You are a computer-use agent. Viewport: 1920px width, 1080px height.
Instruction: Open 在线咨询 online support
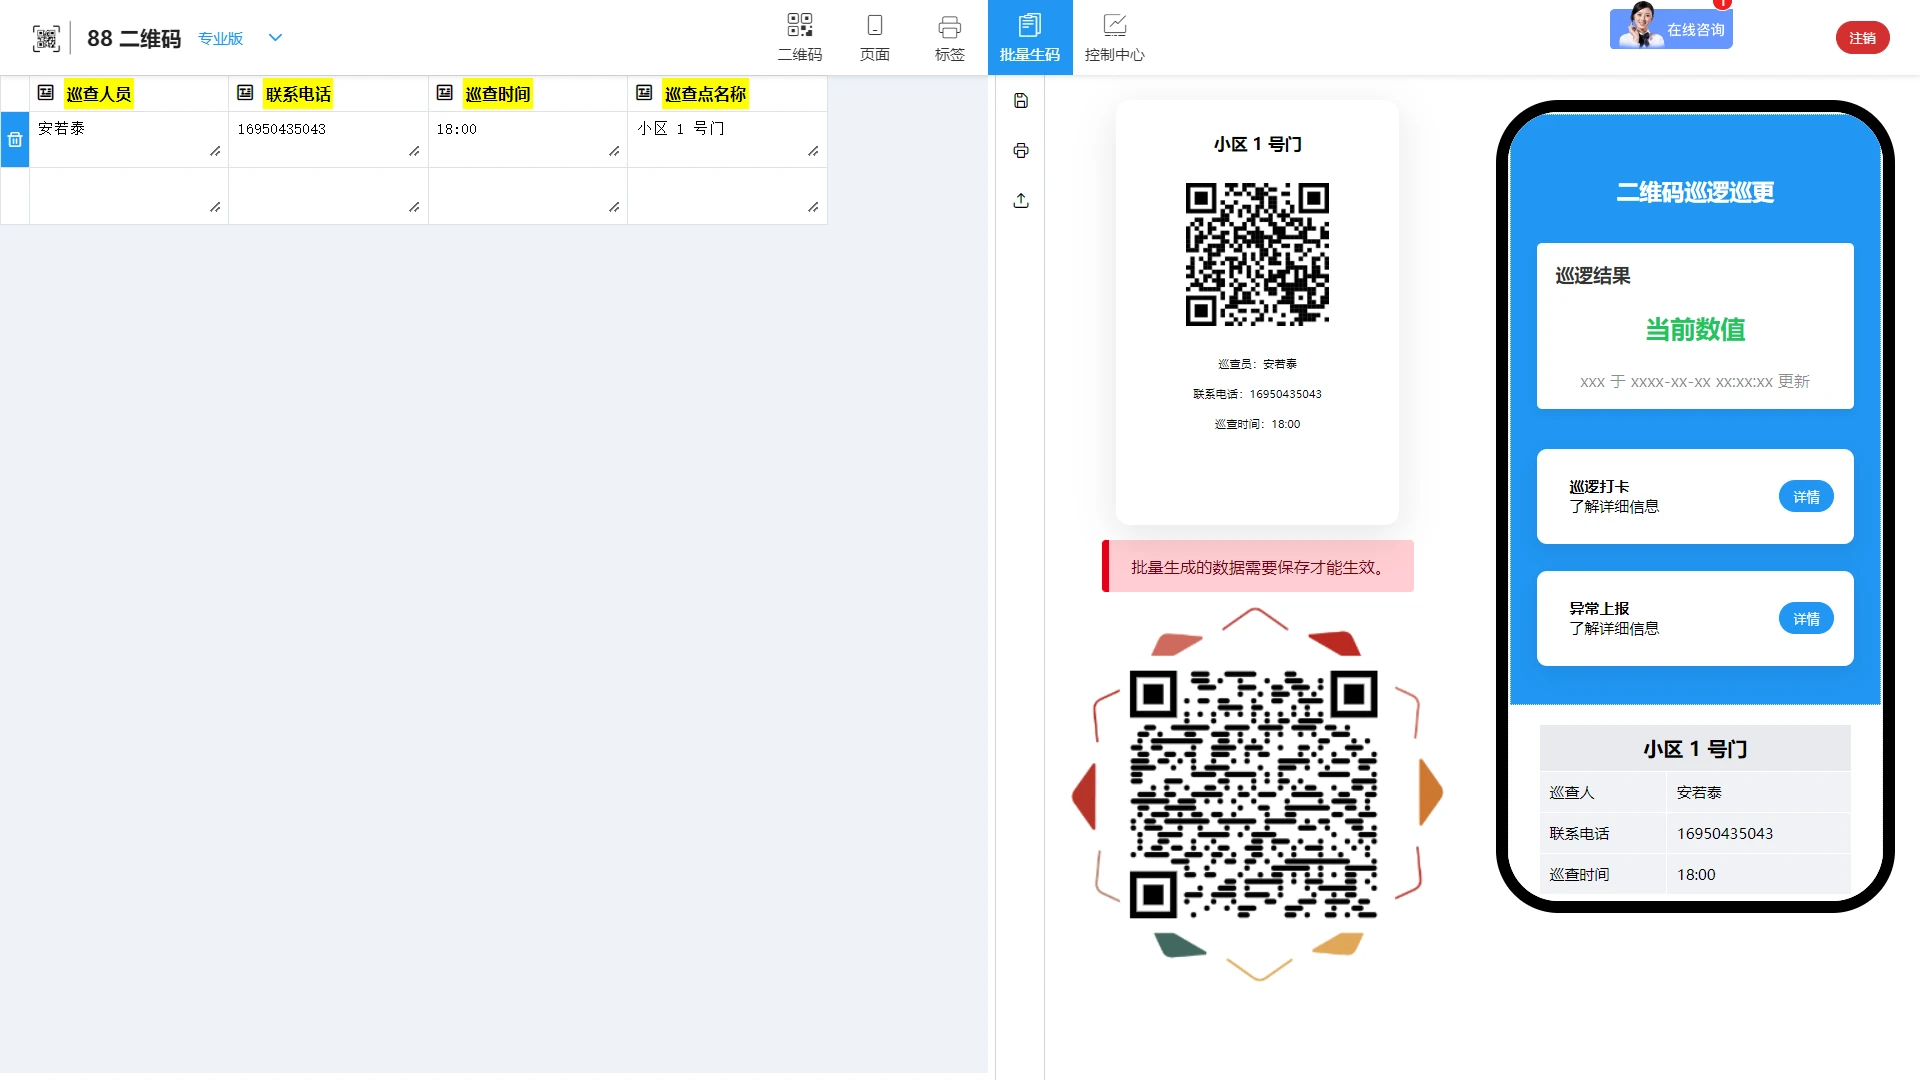tap(1671, 28)
